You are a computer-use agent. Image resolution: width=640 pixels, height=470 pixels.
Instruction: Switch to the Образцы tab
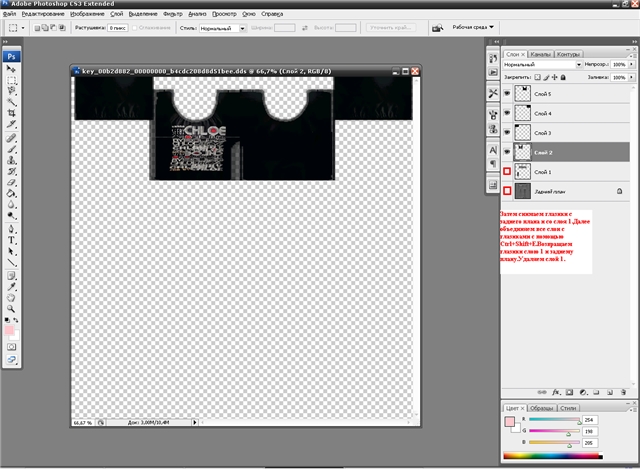[541, 408]
